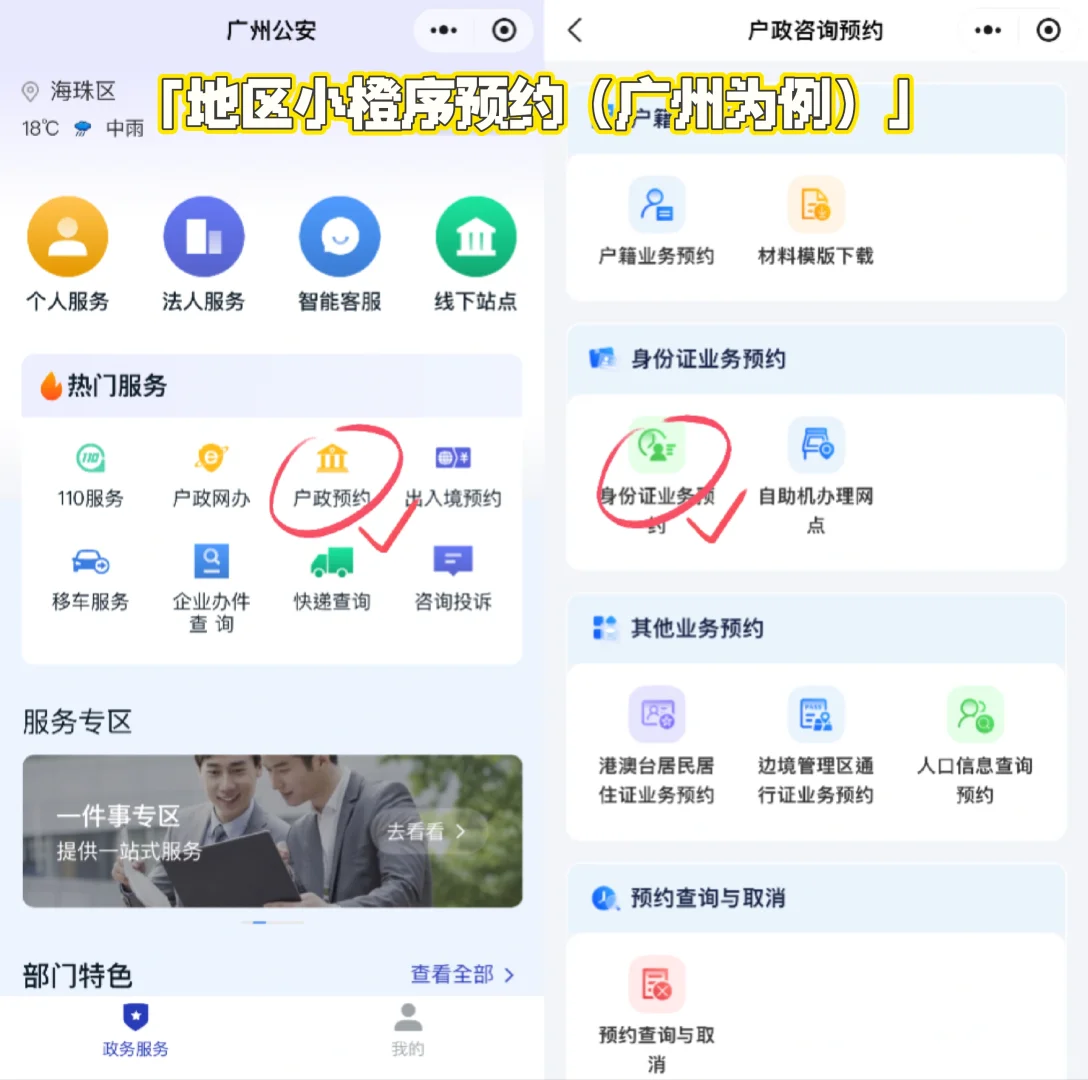Tap the 智能客服 chat icon
This screenshot has height=1080, width=1088.
point(339,237)
